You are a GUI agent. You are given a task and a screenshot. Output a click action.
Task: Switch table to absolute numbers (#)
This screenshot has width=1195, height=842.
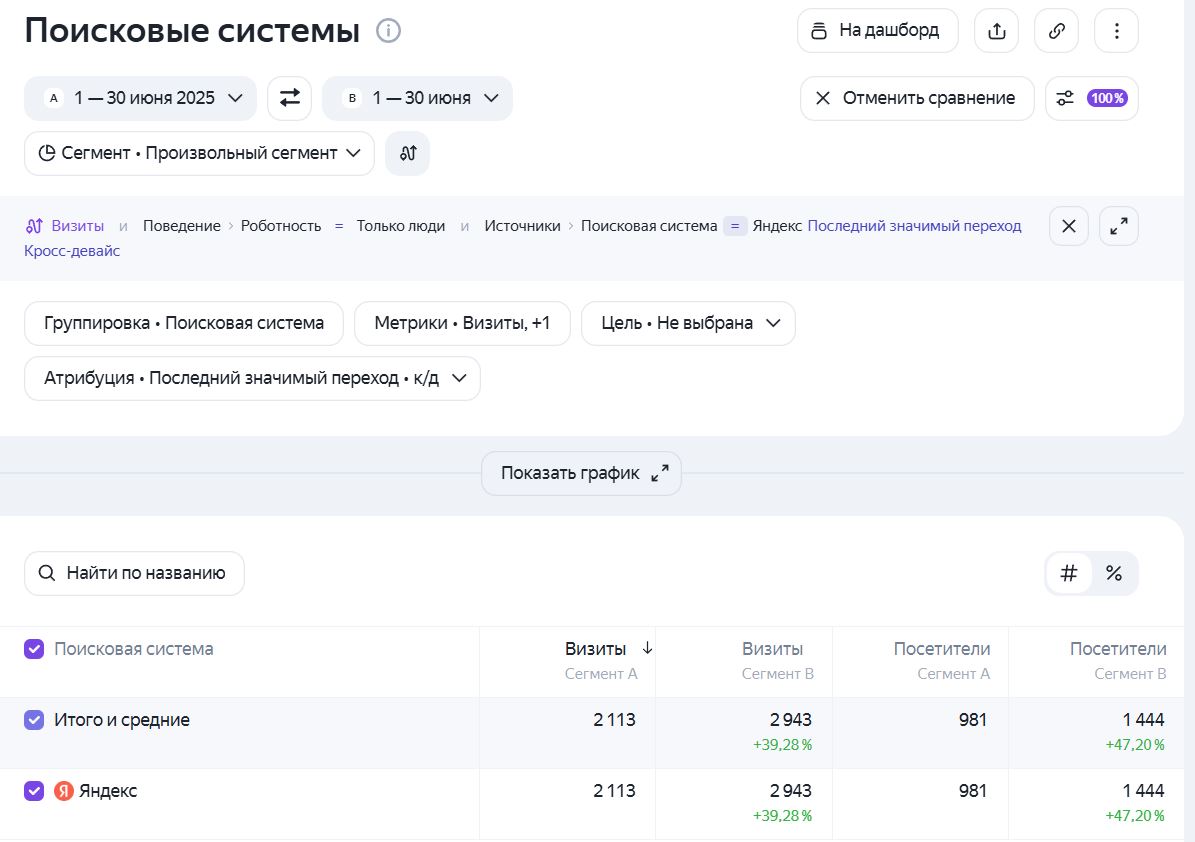point(1068,573)
